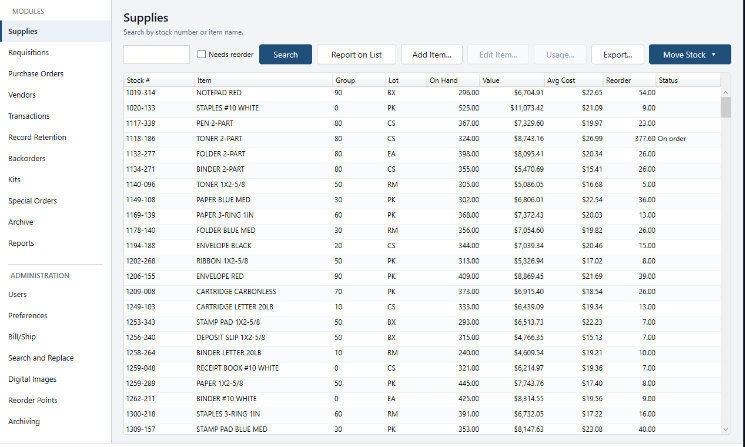Click the Search button

(286, 55)
